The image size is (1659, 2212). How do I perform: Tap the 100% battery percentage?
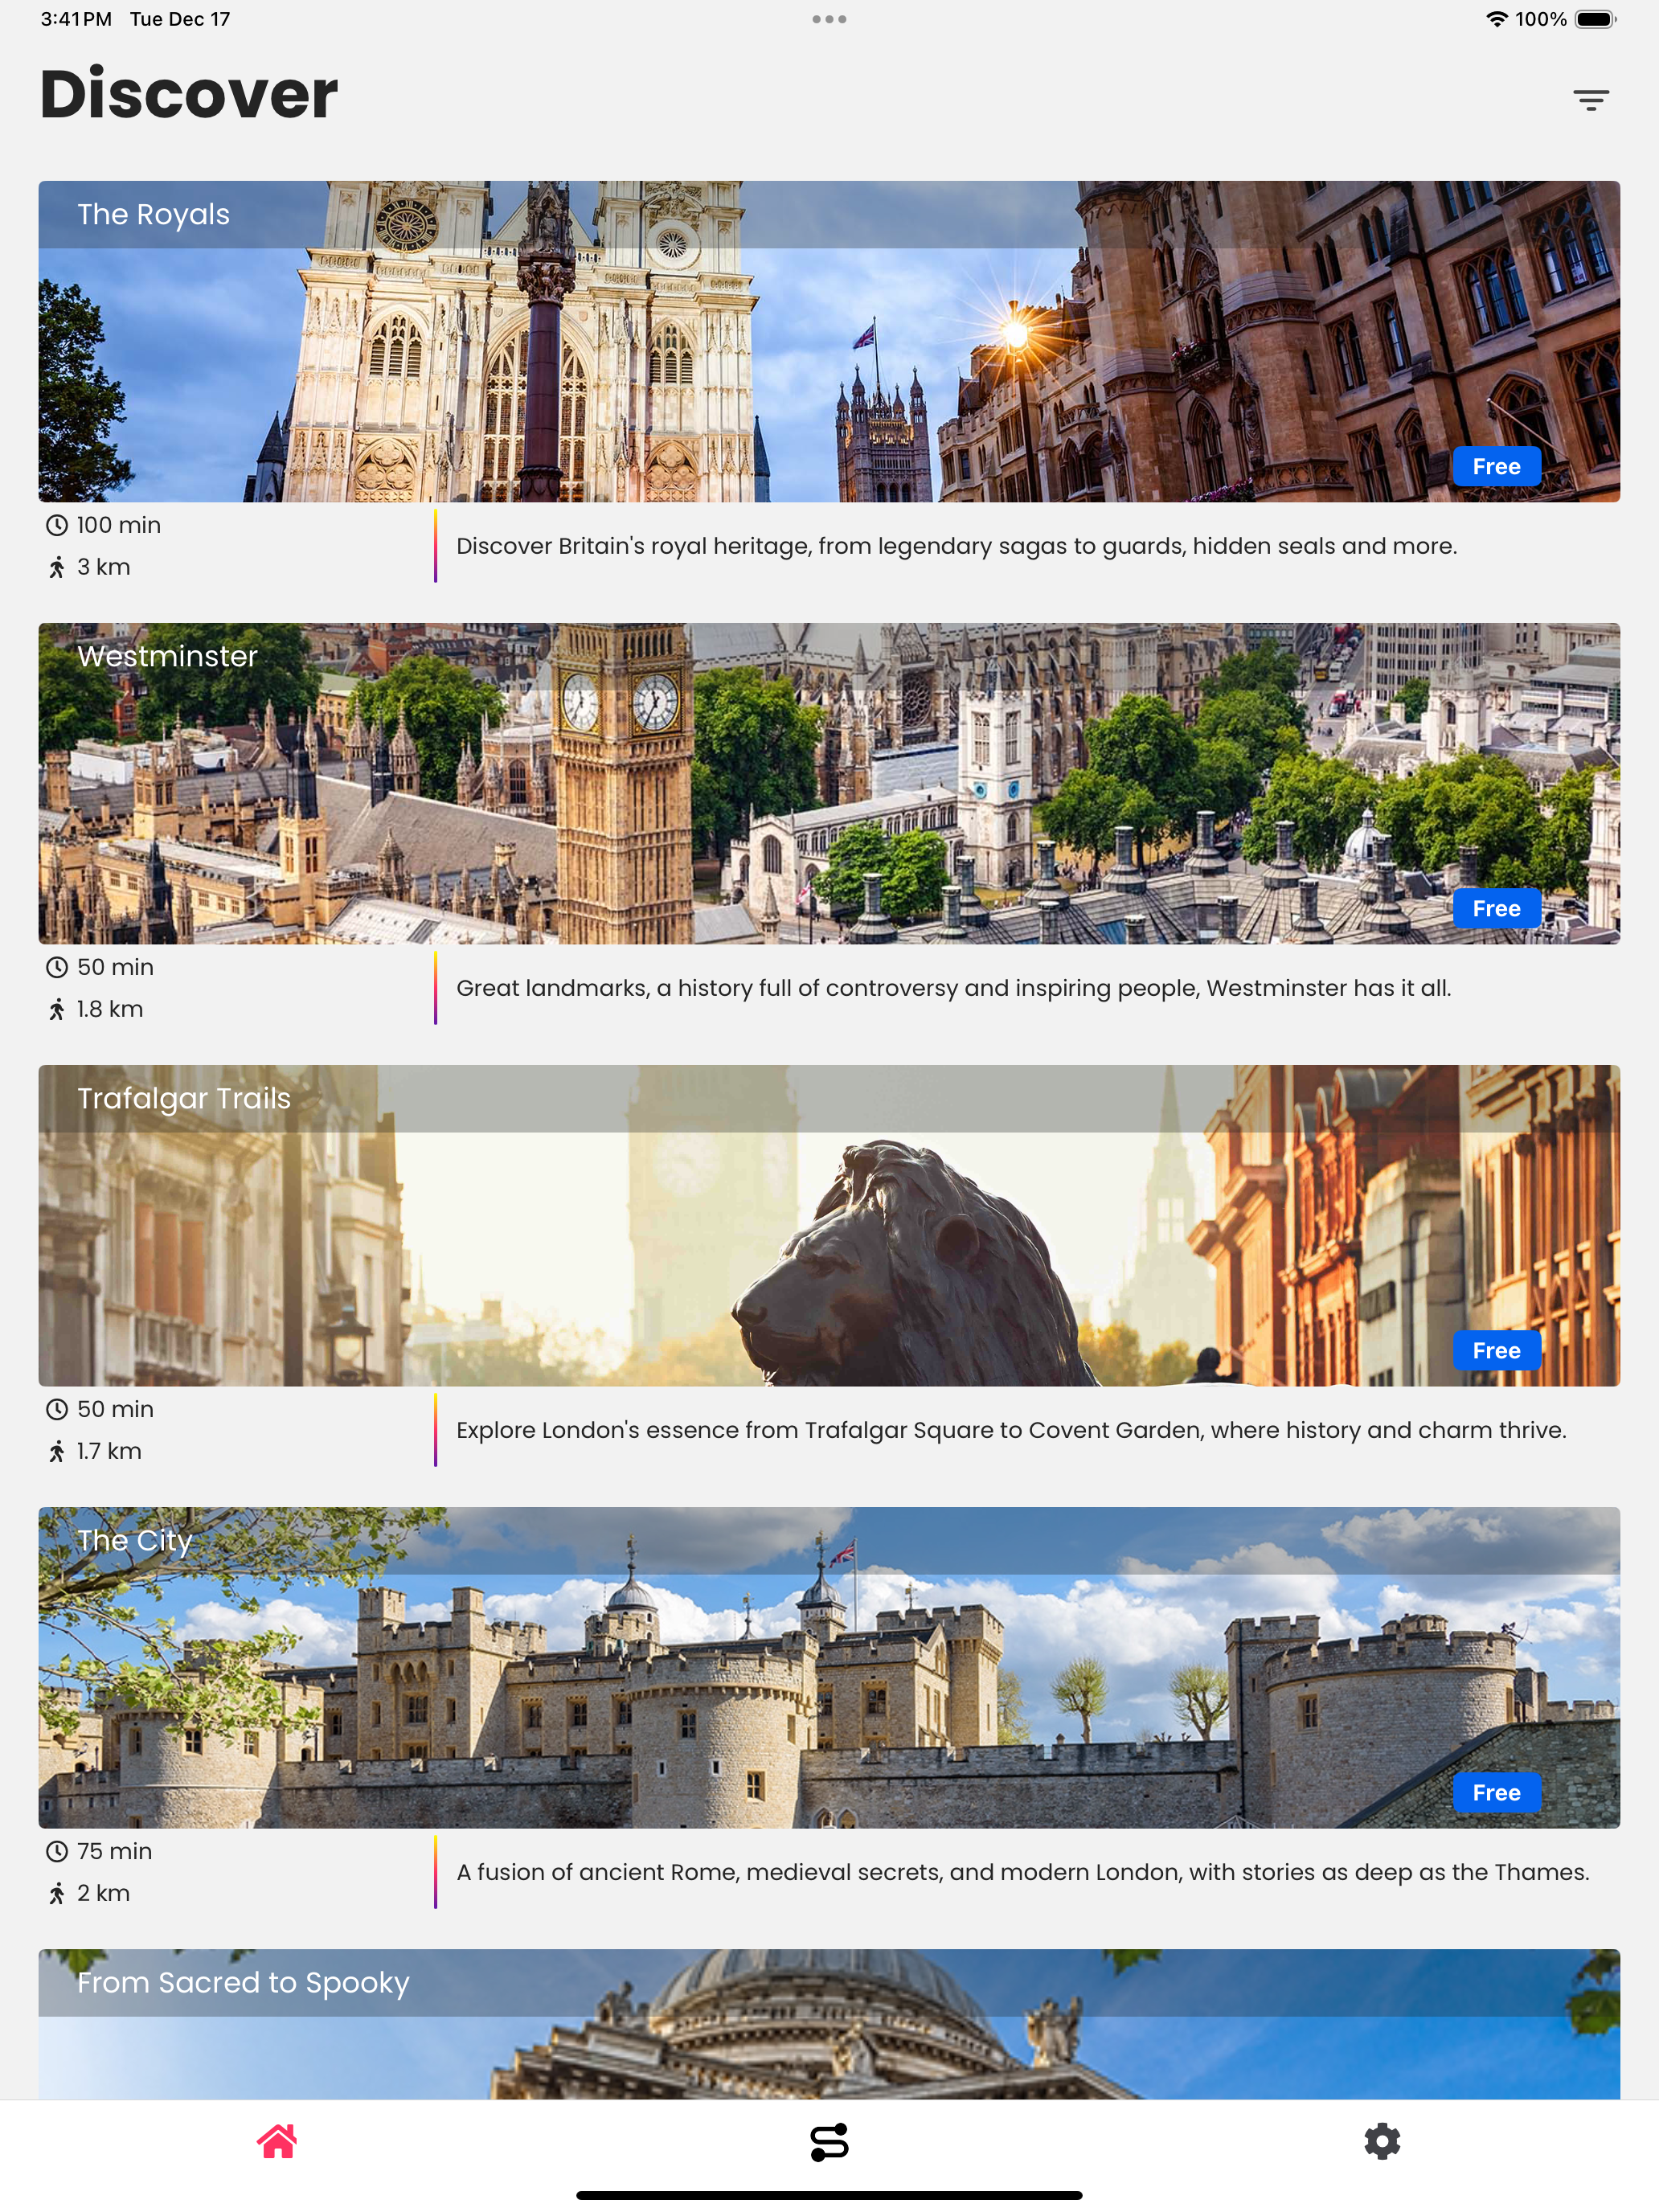1540,19
